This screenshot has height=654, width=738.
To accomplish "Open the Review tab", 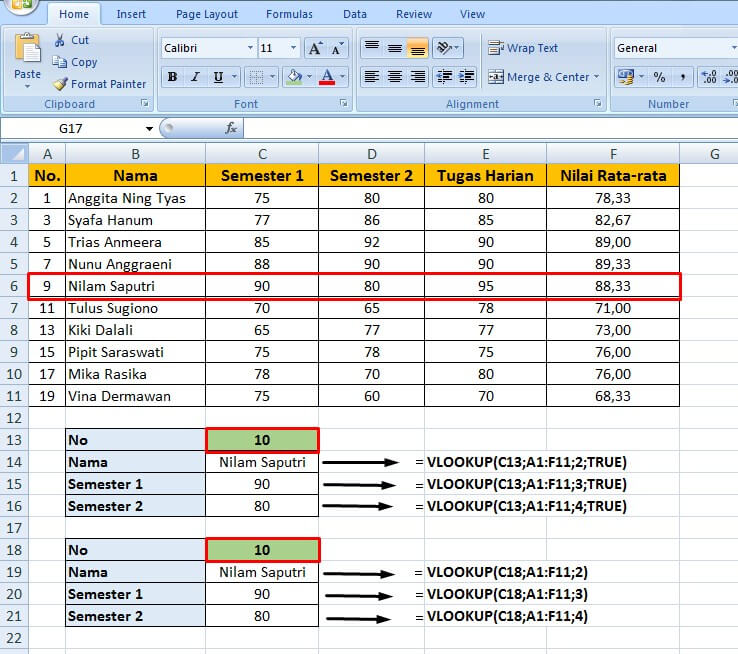I will [x=414, y=14].
